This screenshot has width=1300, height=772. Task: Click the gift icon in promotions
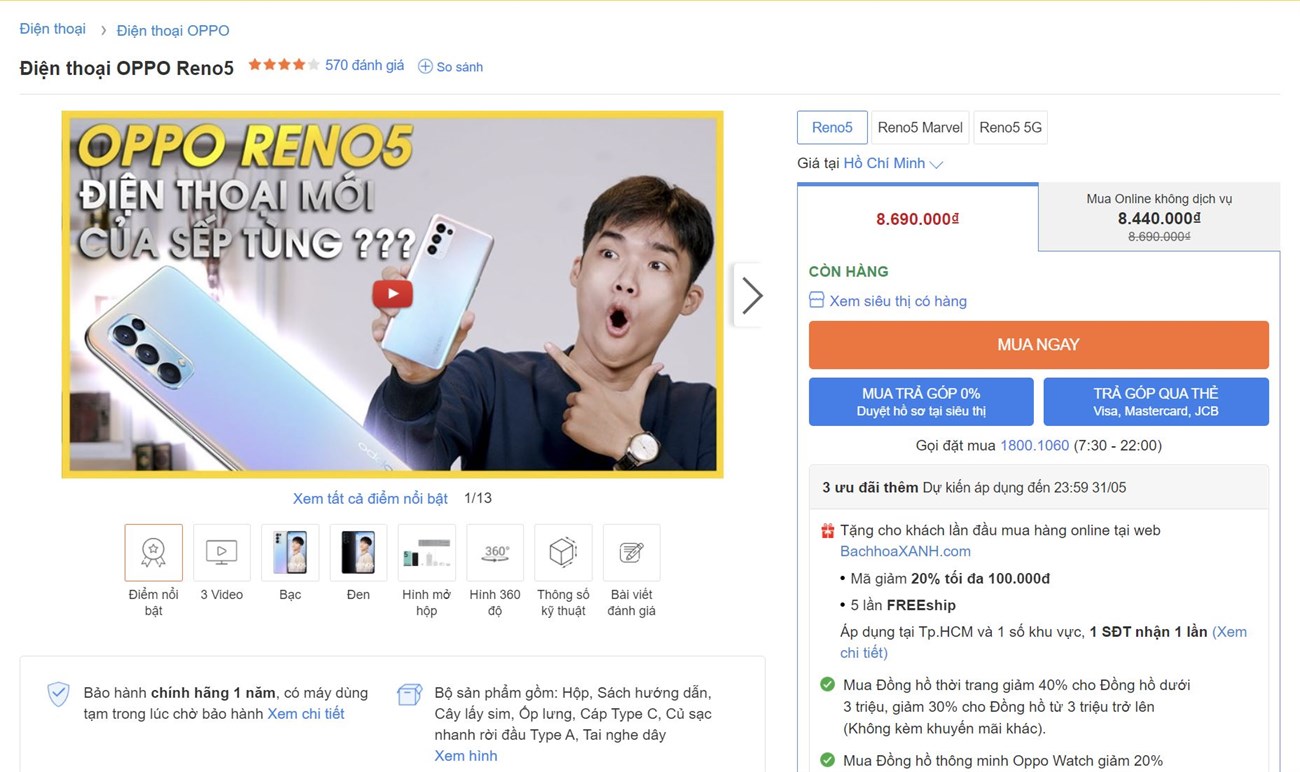[x=827, y=530]
